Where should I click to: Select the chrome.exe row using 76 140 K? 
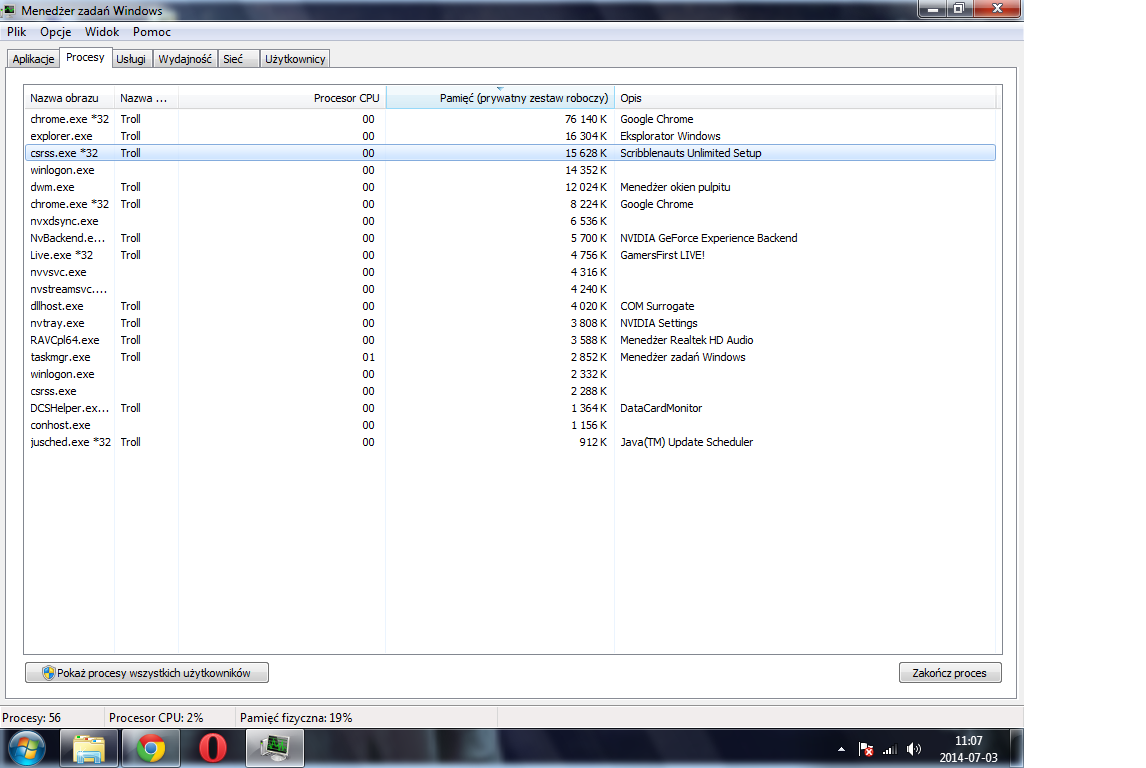(510, 119)
